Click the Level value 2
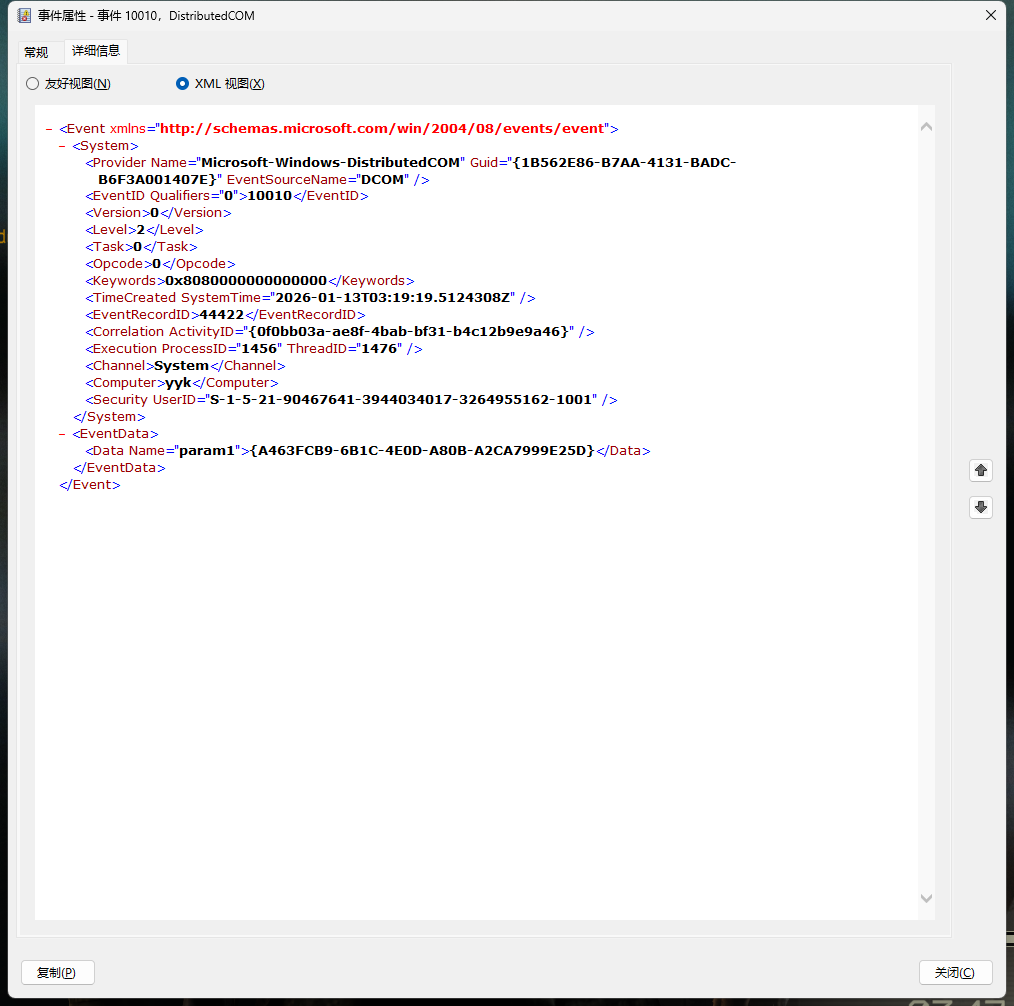 (141, 230)
